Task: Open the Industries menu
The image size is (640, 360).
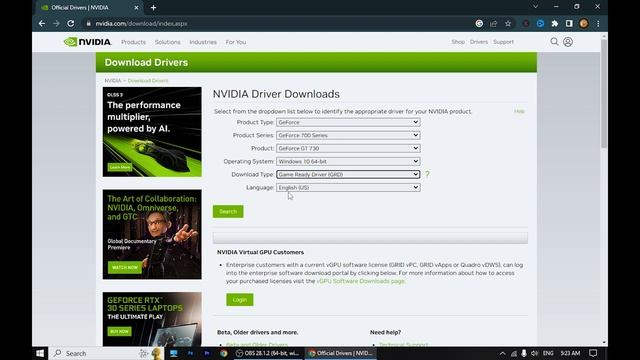Action: [x=203, y=42]
